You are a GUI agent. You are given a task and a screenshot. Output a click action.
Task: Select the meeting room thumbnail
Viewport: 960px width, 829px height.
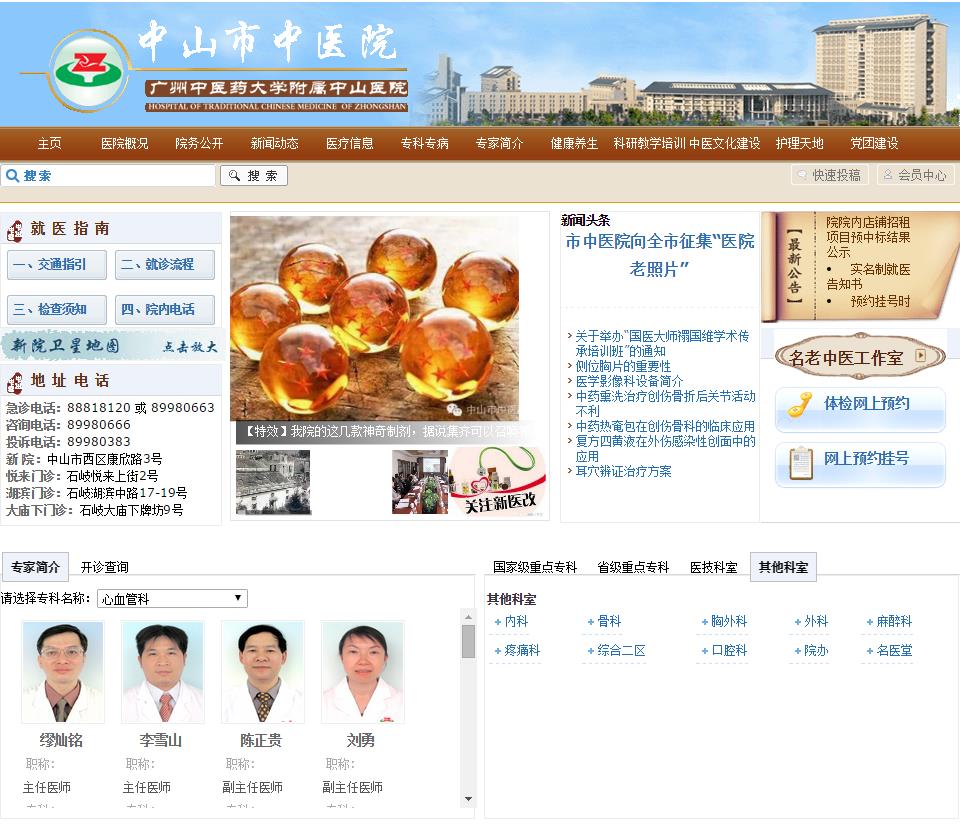click(421, 482)
